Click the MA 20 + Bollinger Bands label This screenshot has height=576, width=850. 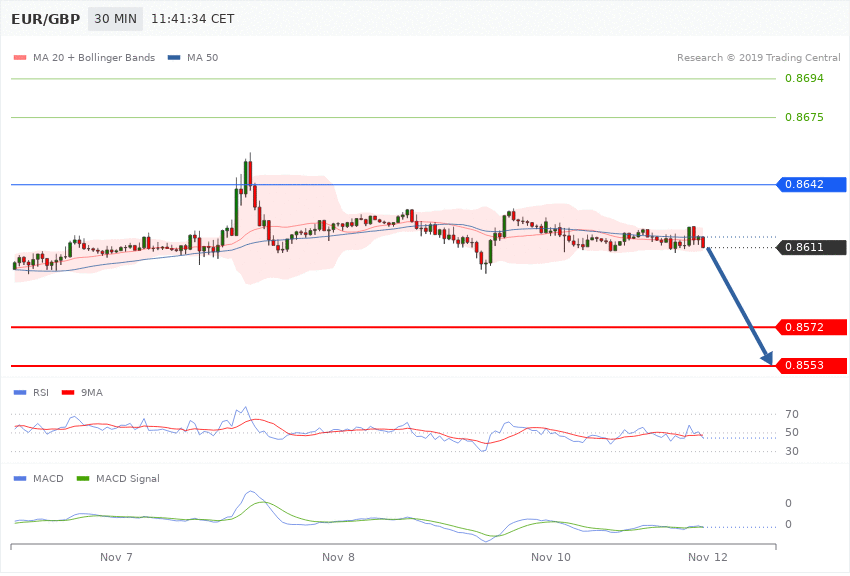94,57
